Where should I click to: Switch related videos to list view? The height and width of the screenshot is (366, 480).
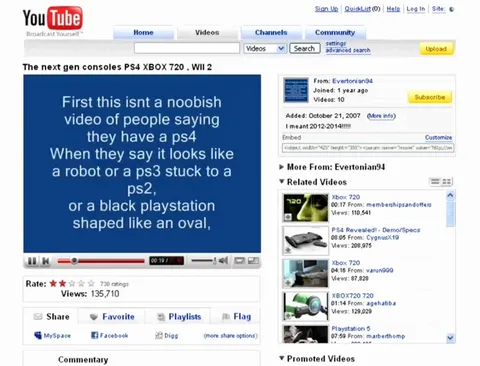435,182
